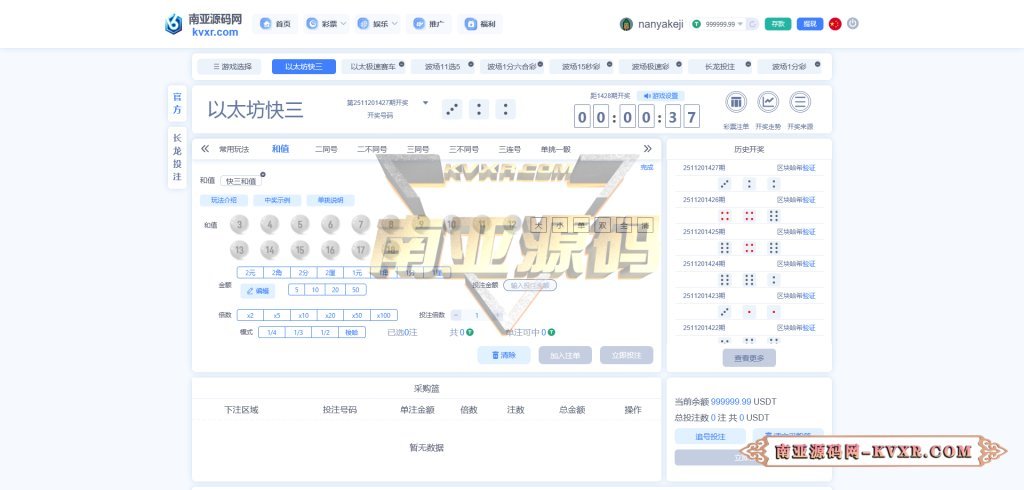The image size is (1024, 490).
Task: Open the 单挑说明 explanation
Action: tap(330, 201)
